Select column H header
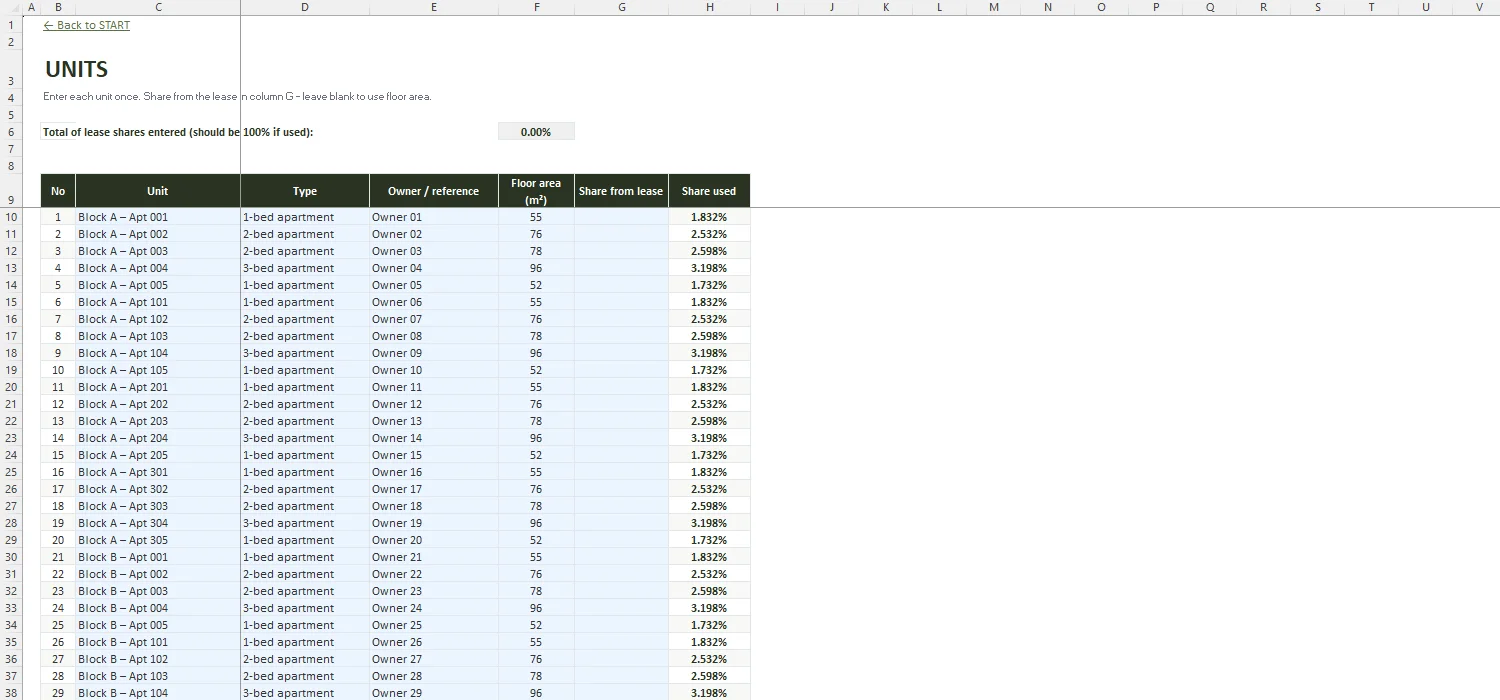Viewport: 1500px width, 700px height. point(709,7)
